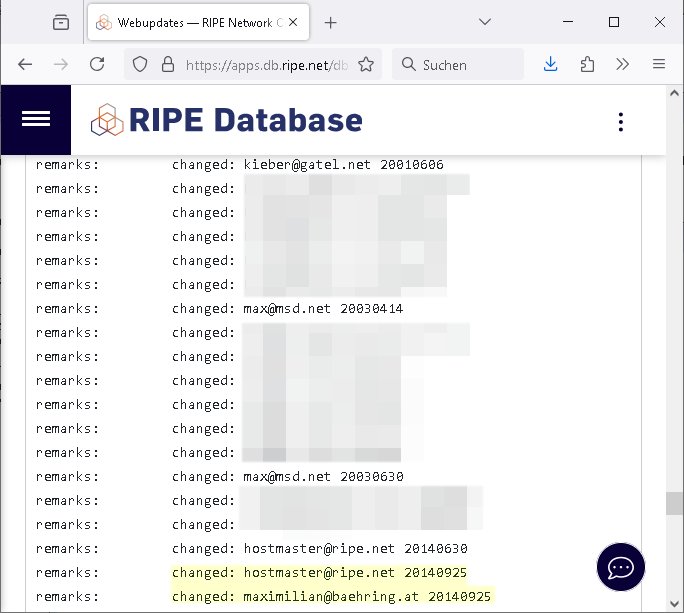
Task: Click the RIPE Database title text
Action: pyautogui.click(x=246, y=120)
